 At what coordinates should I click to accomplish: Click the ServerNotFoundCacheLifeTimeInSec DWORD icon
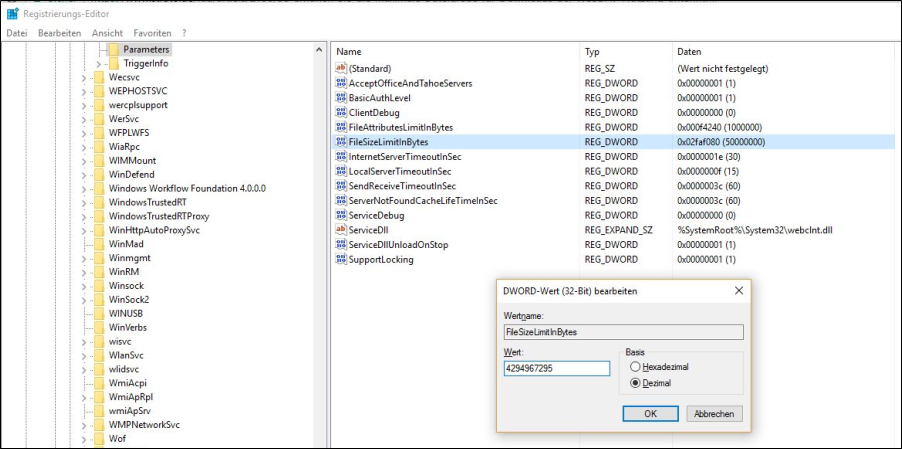pyautogui.click(x=341, y=201)
